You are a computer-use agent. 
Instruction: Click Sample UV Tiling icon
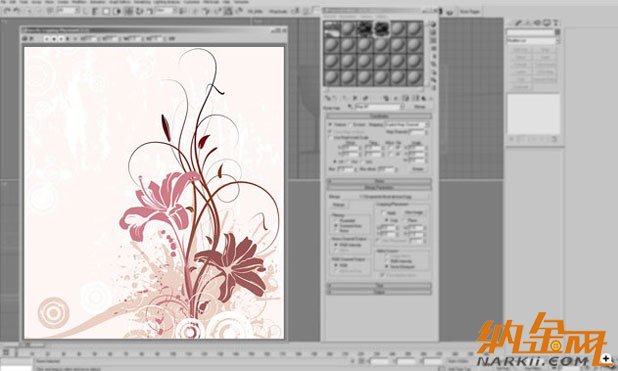[433, 48]
